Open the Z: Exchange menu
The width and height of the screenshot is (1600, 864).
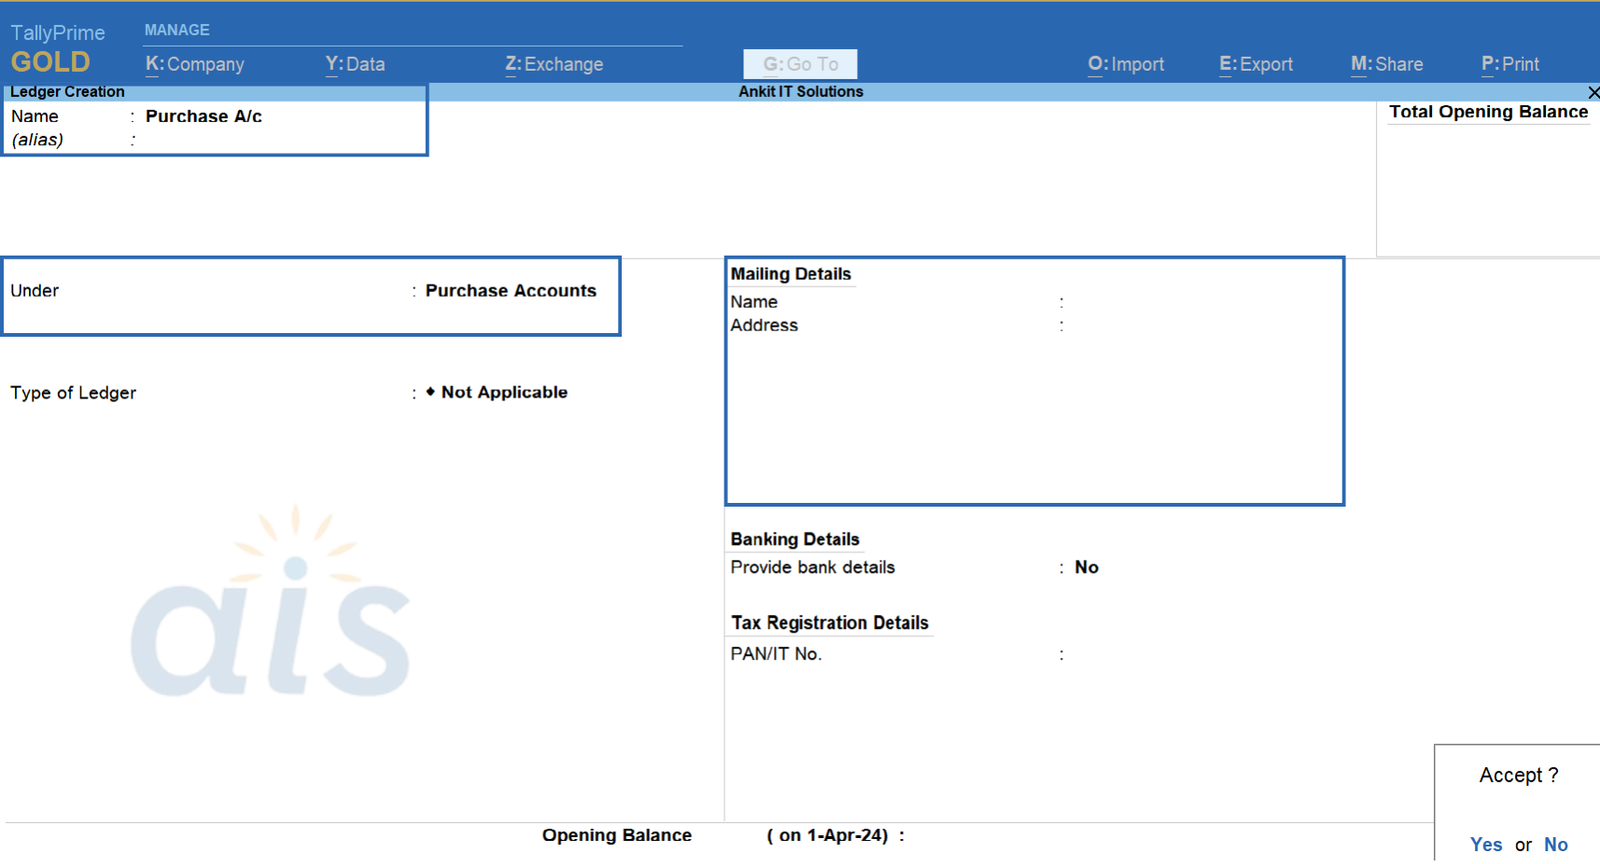554,64
